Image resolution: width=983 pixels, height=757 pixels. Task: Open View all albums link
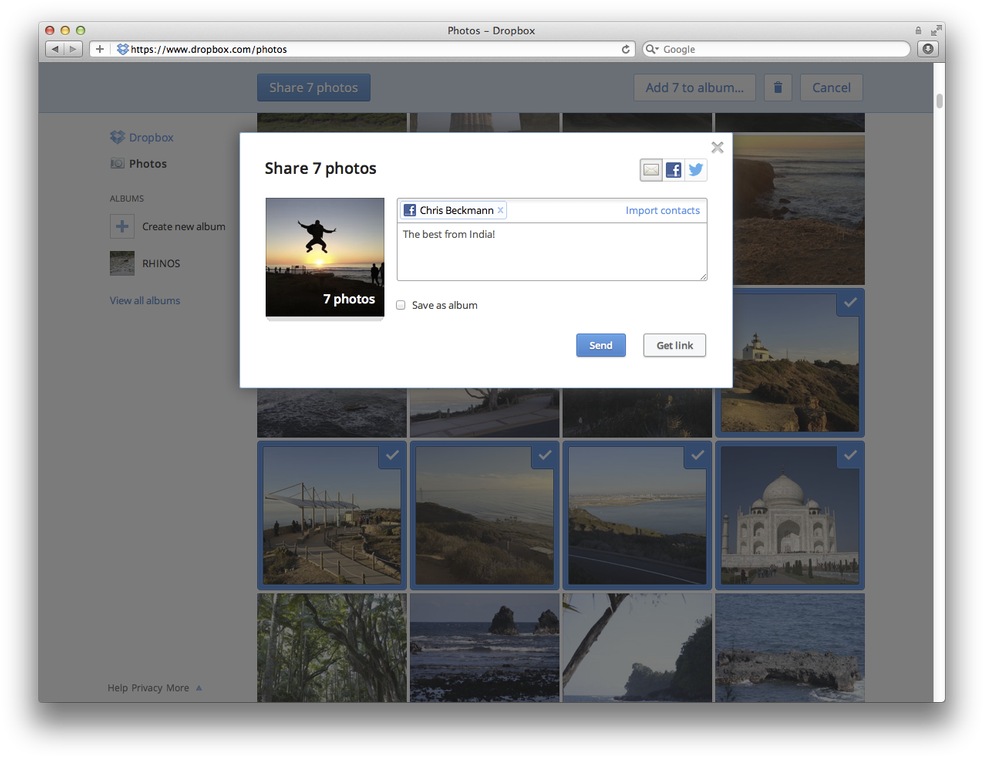(145, 301)
